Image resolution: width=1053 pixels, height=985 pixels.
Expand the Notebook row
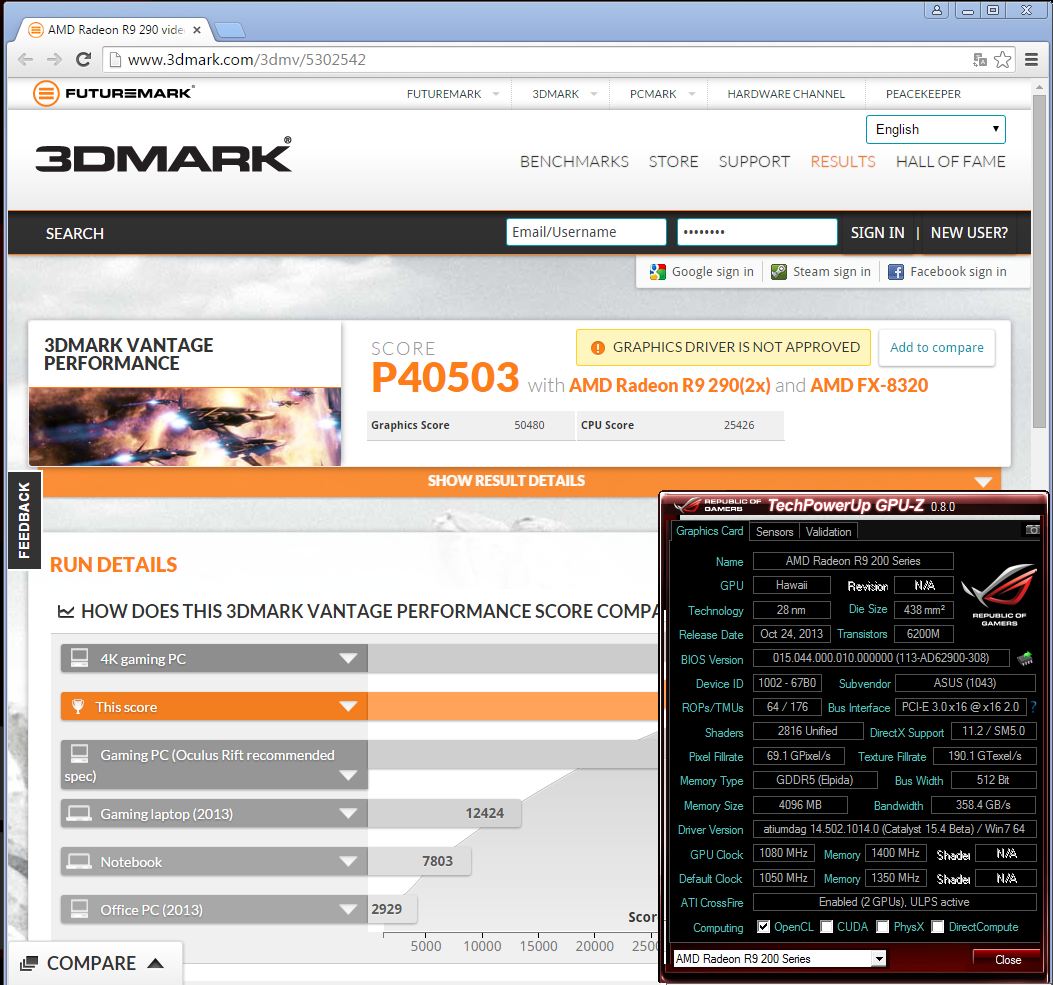(348, 861)
